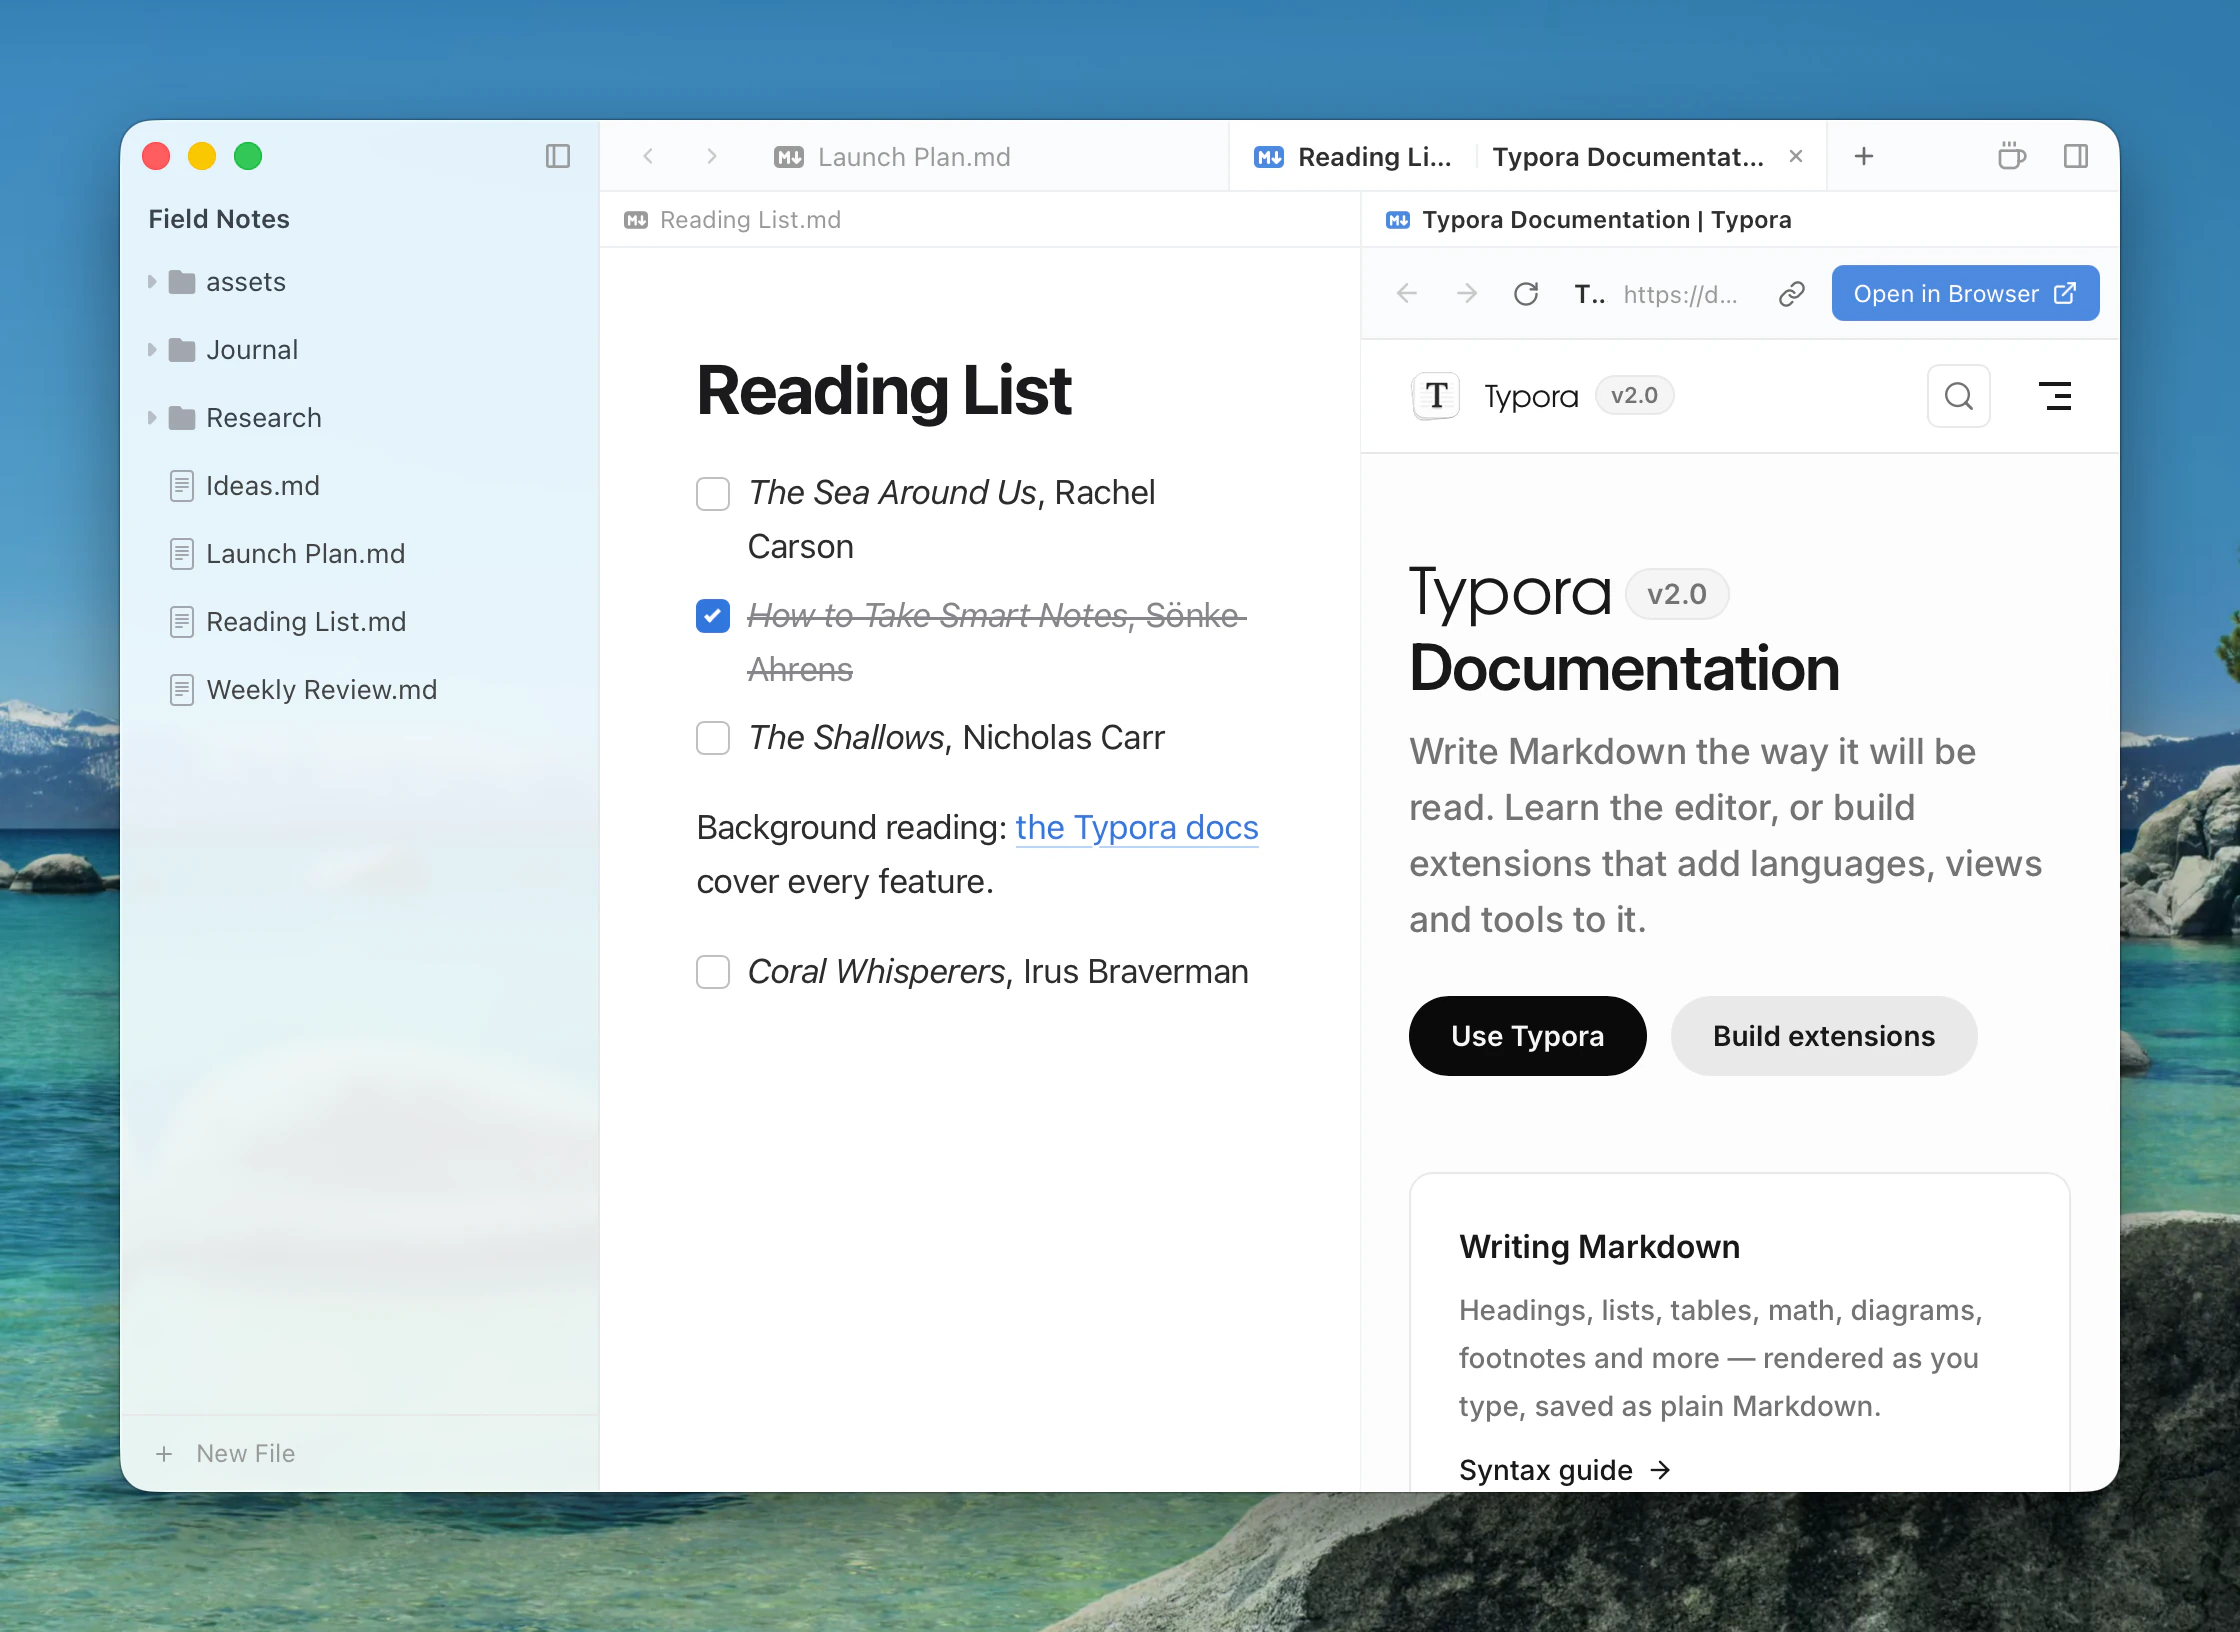Click the https URL address field

tap(1680, 294)
